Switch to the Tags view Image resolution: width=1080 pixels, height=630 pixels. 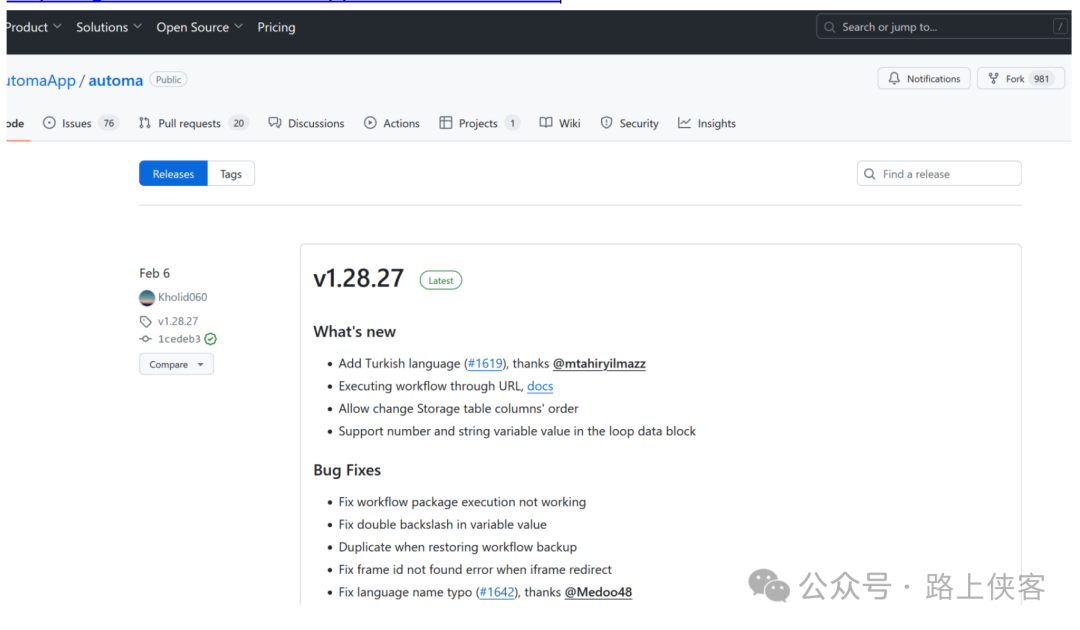click(231, 174)
